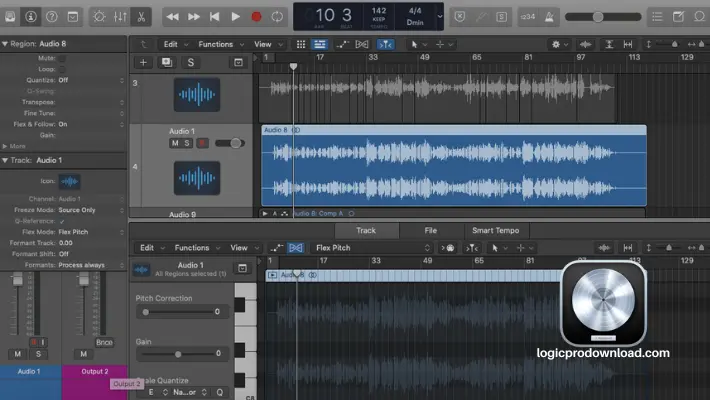Screen dimensions: 710x400
Task: Click the track Icon waveform thumbnail
Action: pyautogui.click(x=69, y=181)
